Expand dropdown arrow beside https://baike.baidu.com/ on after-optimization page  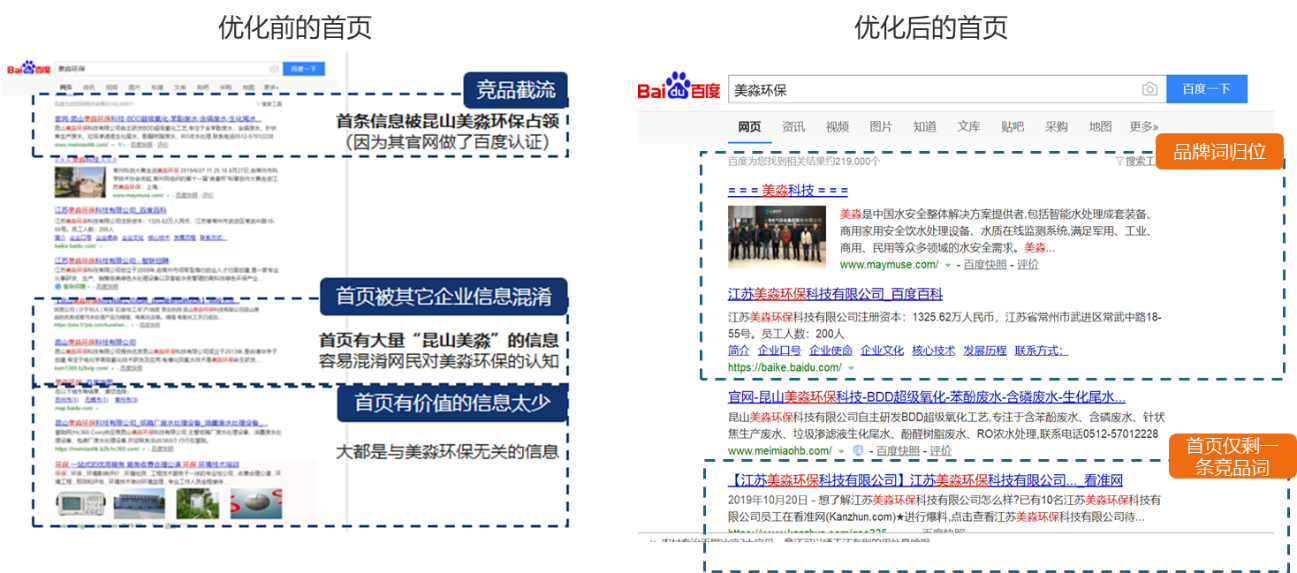(x=851, y=369)
